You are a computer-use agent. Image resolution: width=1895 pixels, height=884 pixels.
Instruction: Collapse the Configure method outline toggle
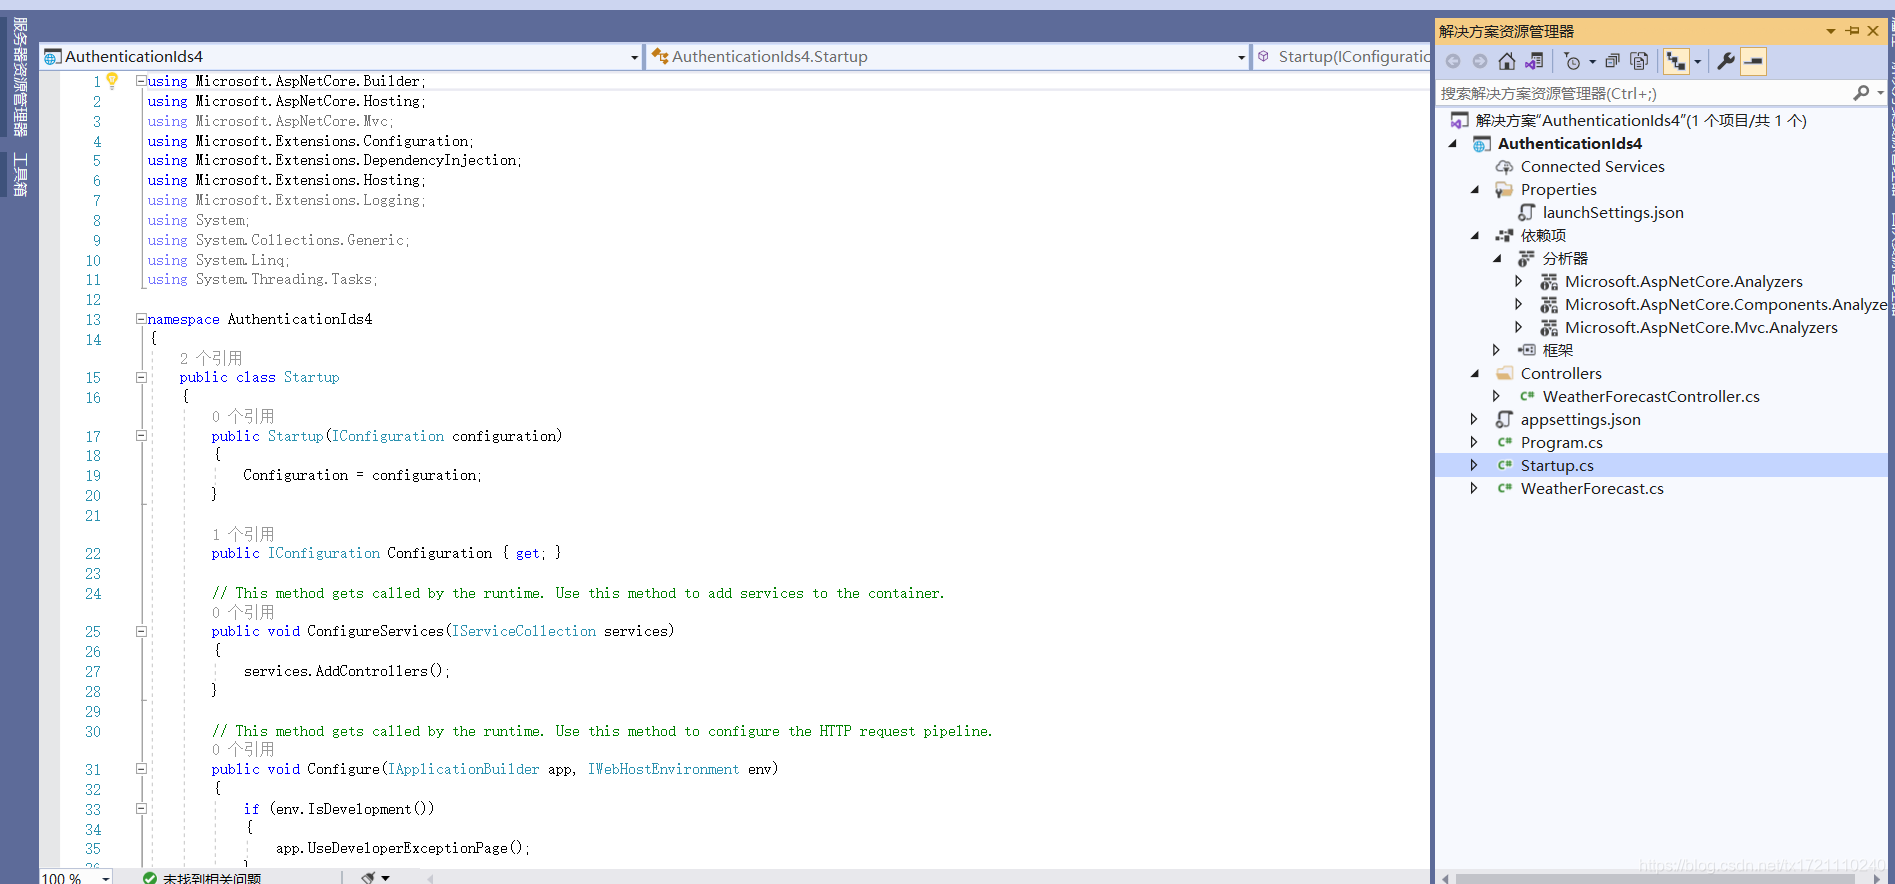pyautogui.click(x=141, y=769)
